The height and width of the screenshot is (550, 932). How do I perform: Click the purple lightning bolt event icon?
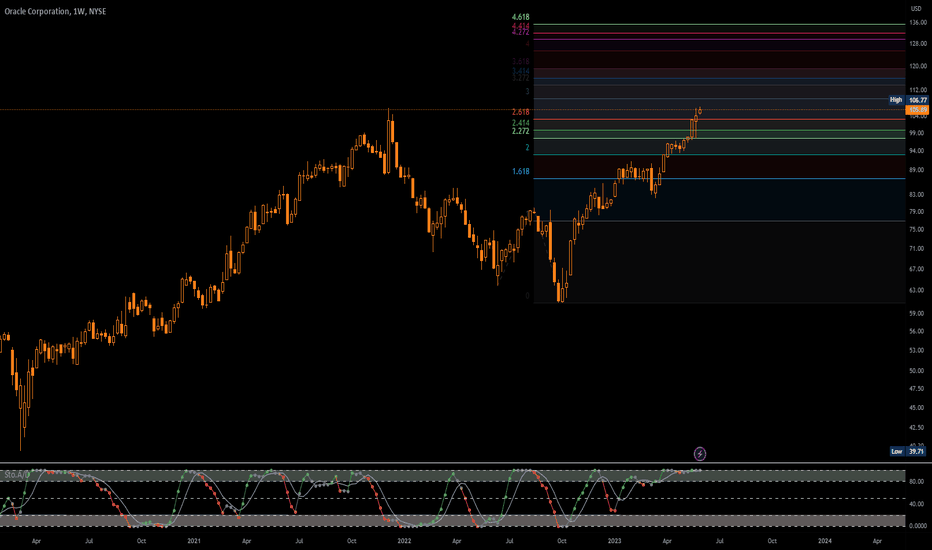(x=700, y=454)
